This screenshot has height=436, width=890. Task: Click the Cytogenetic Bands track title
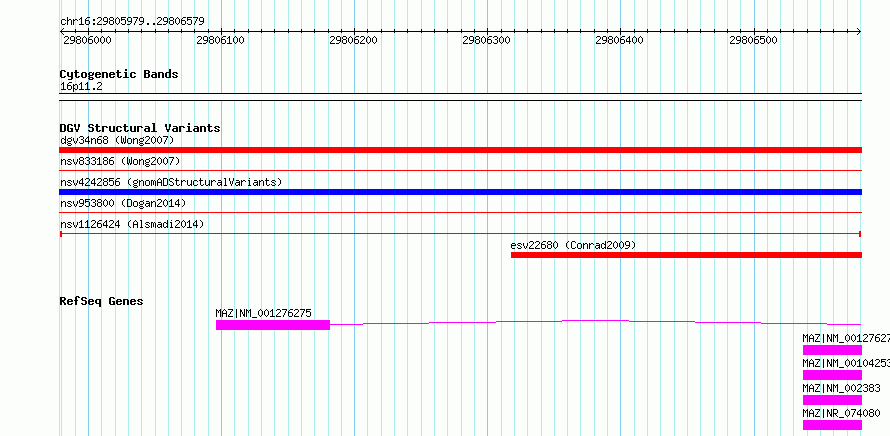(x=119, y=74)
